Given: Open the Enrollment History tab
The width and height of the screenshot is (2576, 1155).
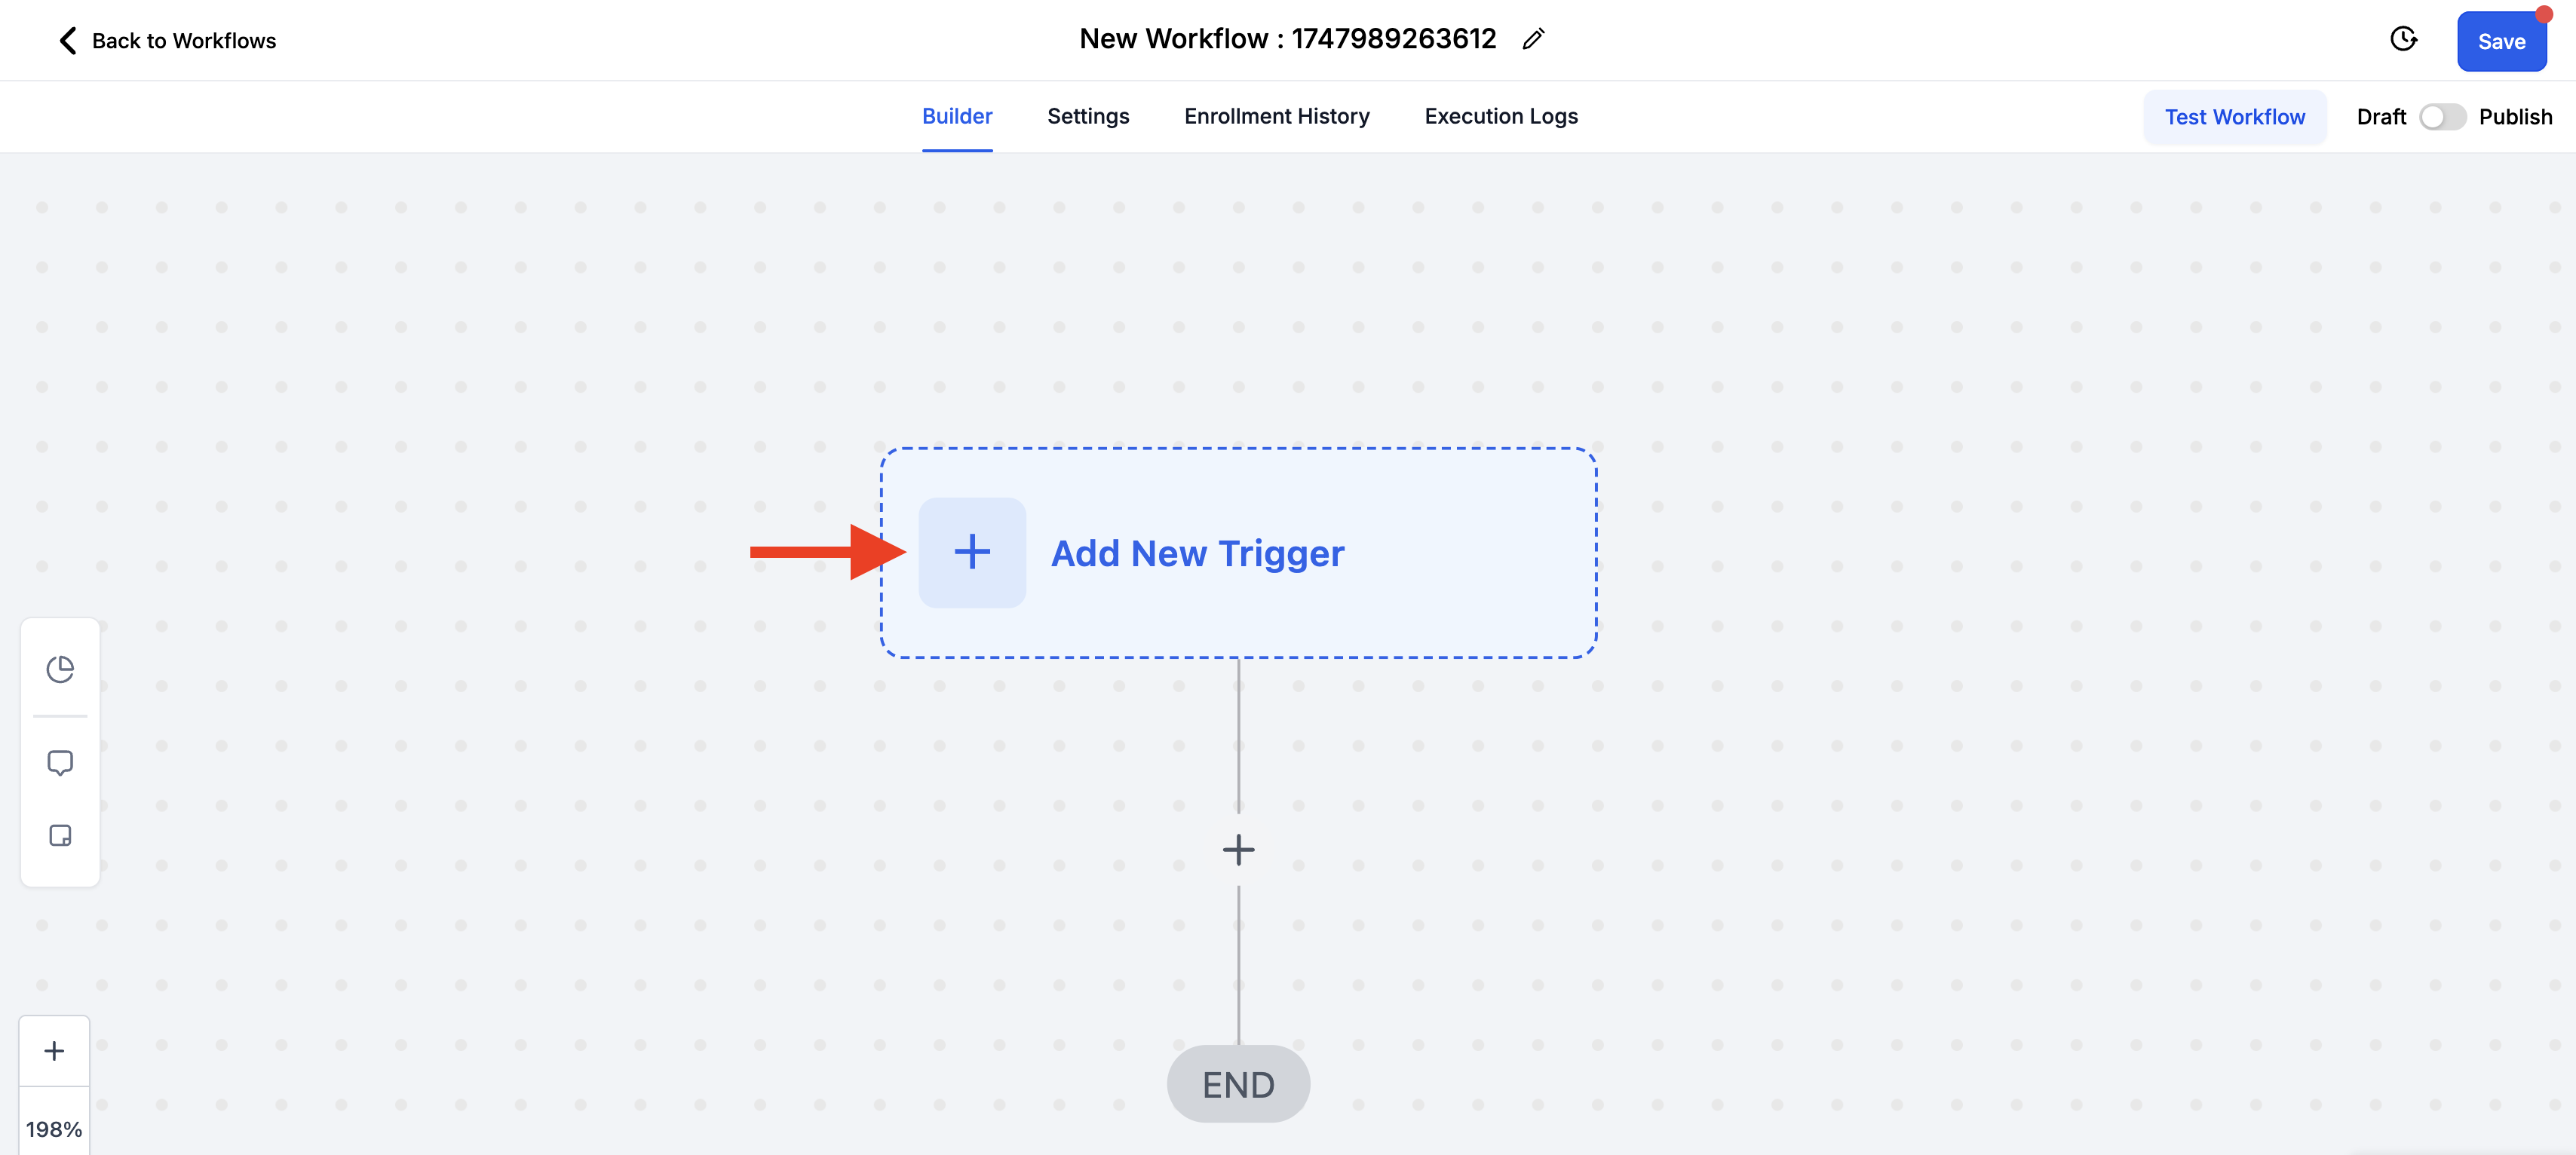Looking at the screenshot, I should 1276,116.
